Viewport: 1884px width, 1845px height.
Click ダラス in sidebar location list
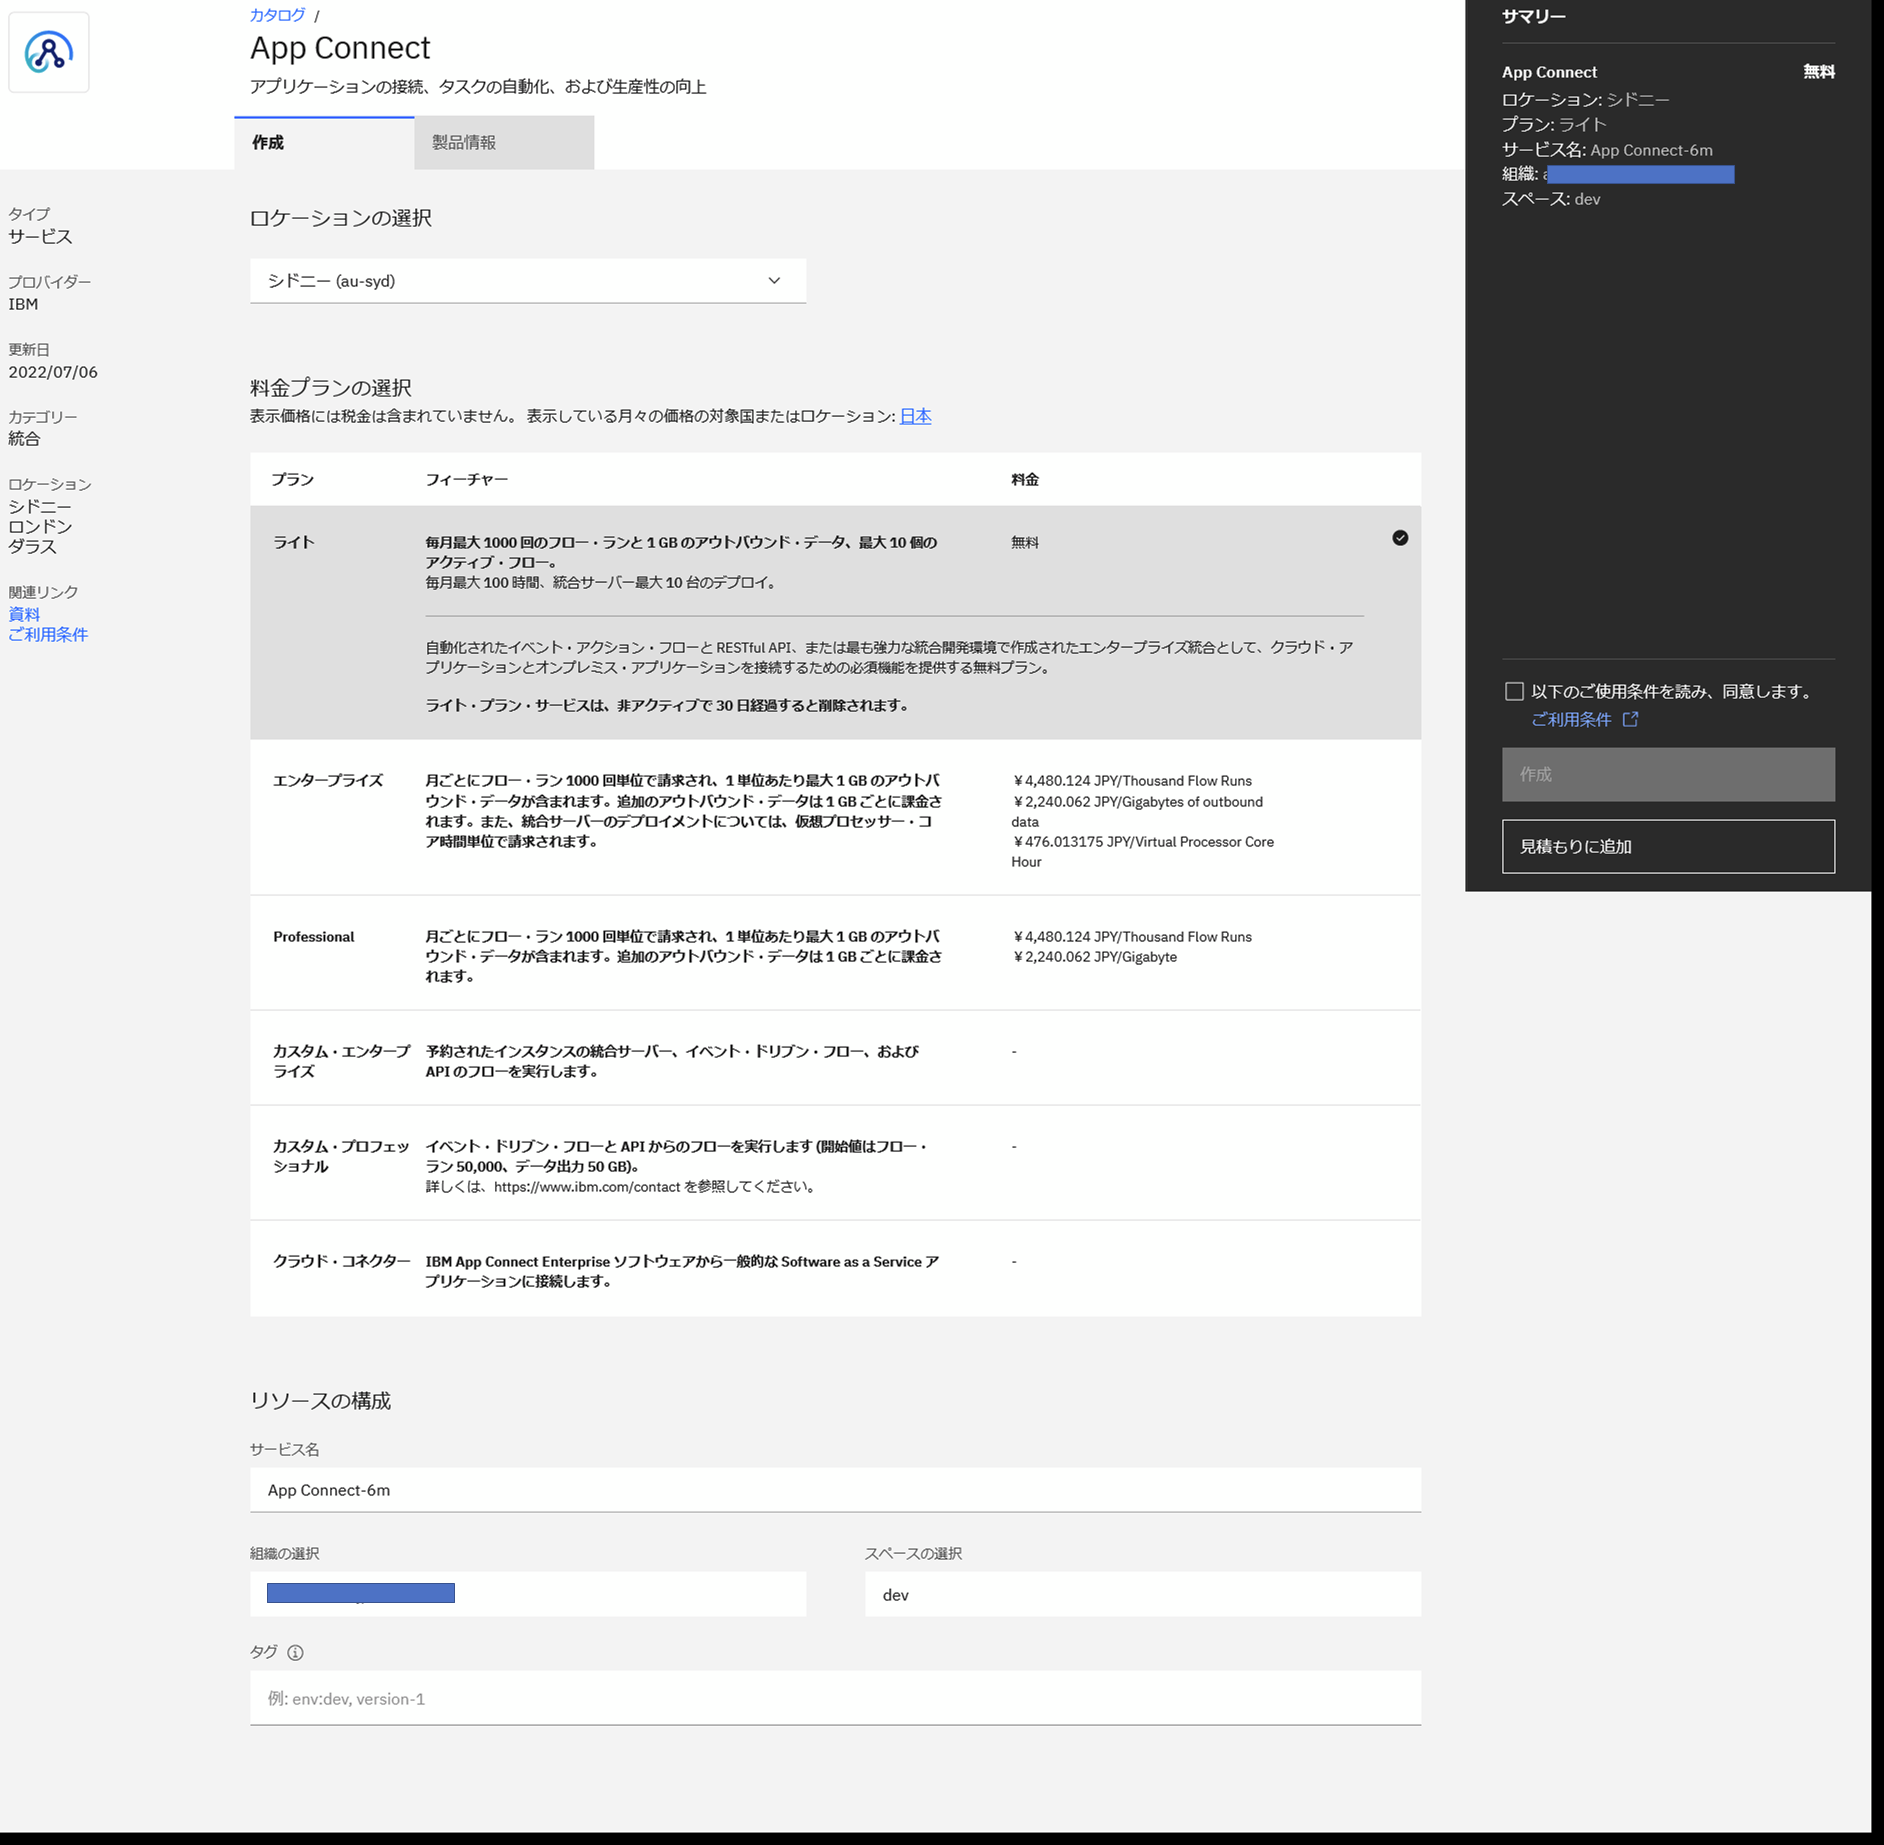[x=32, y=546]
